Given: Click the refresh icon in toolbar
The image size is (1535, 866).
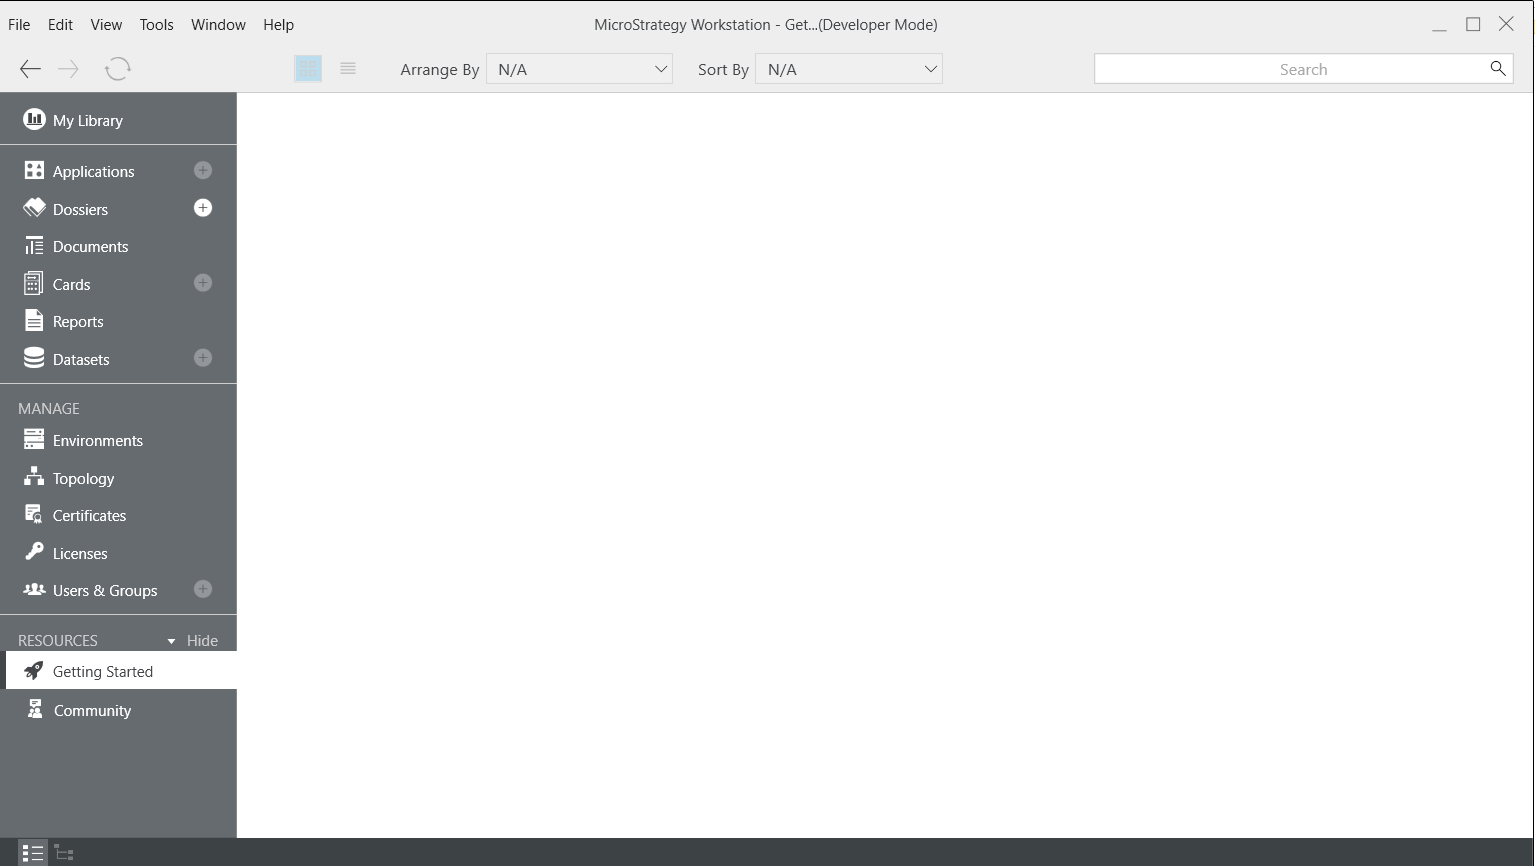Looking at the screenshot, I should coord(118,69).
